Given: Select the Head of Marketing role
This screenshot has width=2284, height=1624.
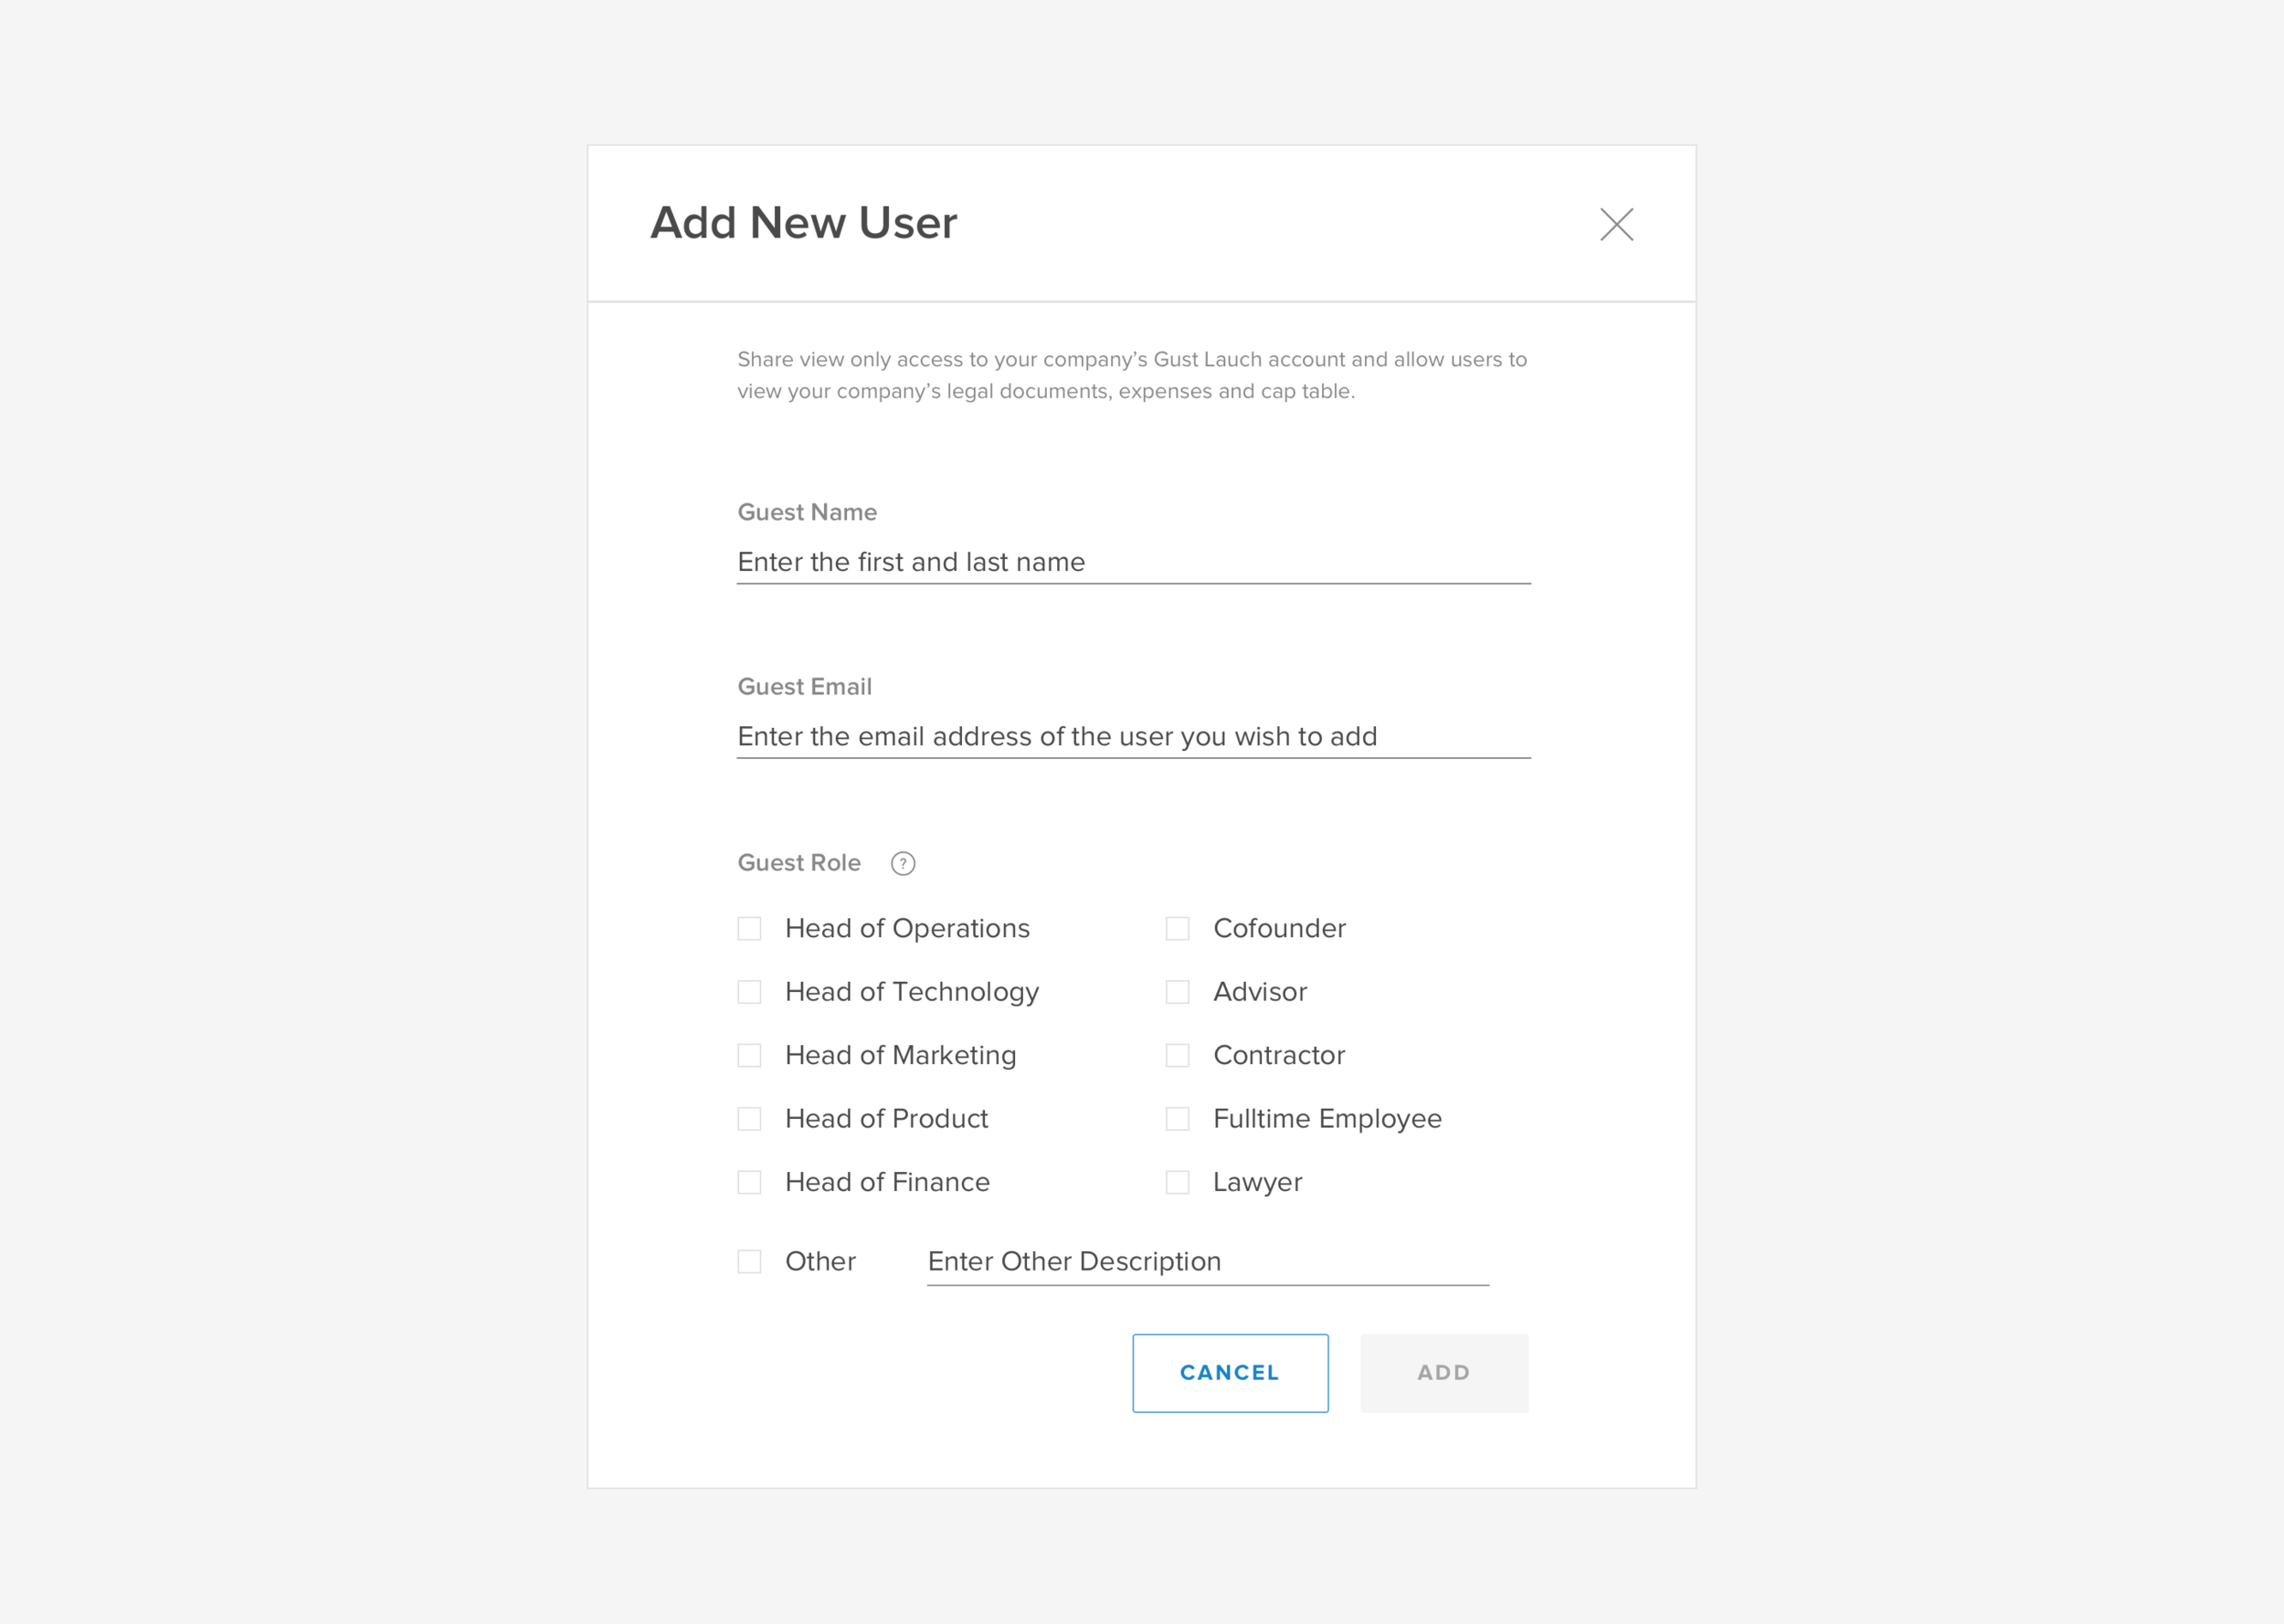Looking at the screenshot, I should click(749, 1055).
